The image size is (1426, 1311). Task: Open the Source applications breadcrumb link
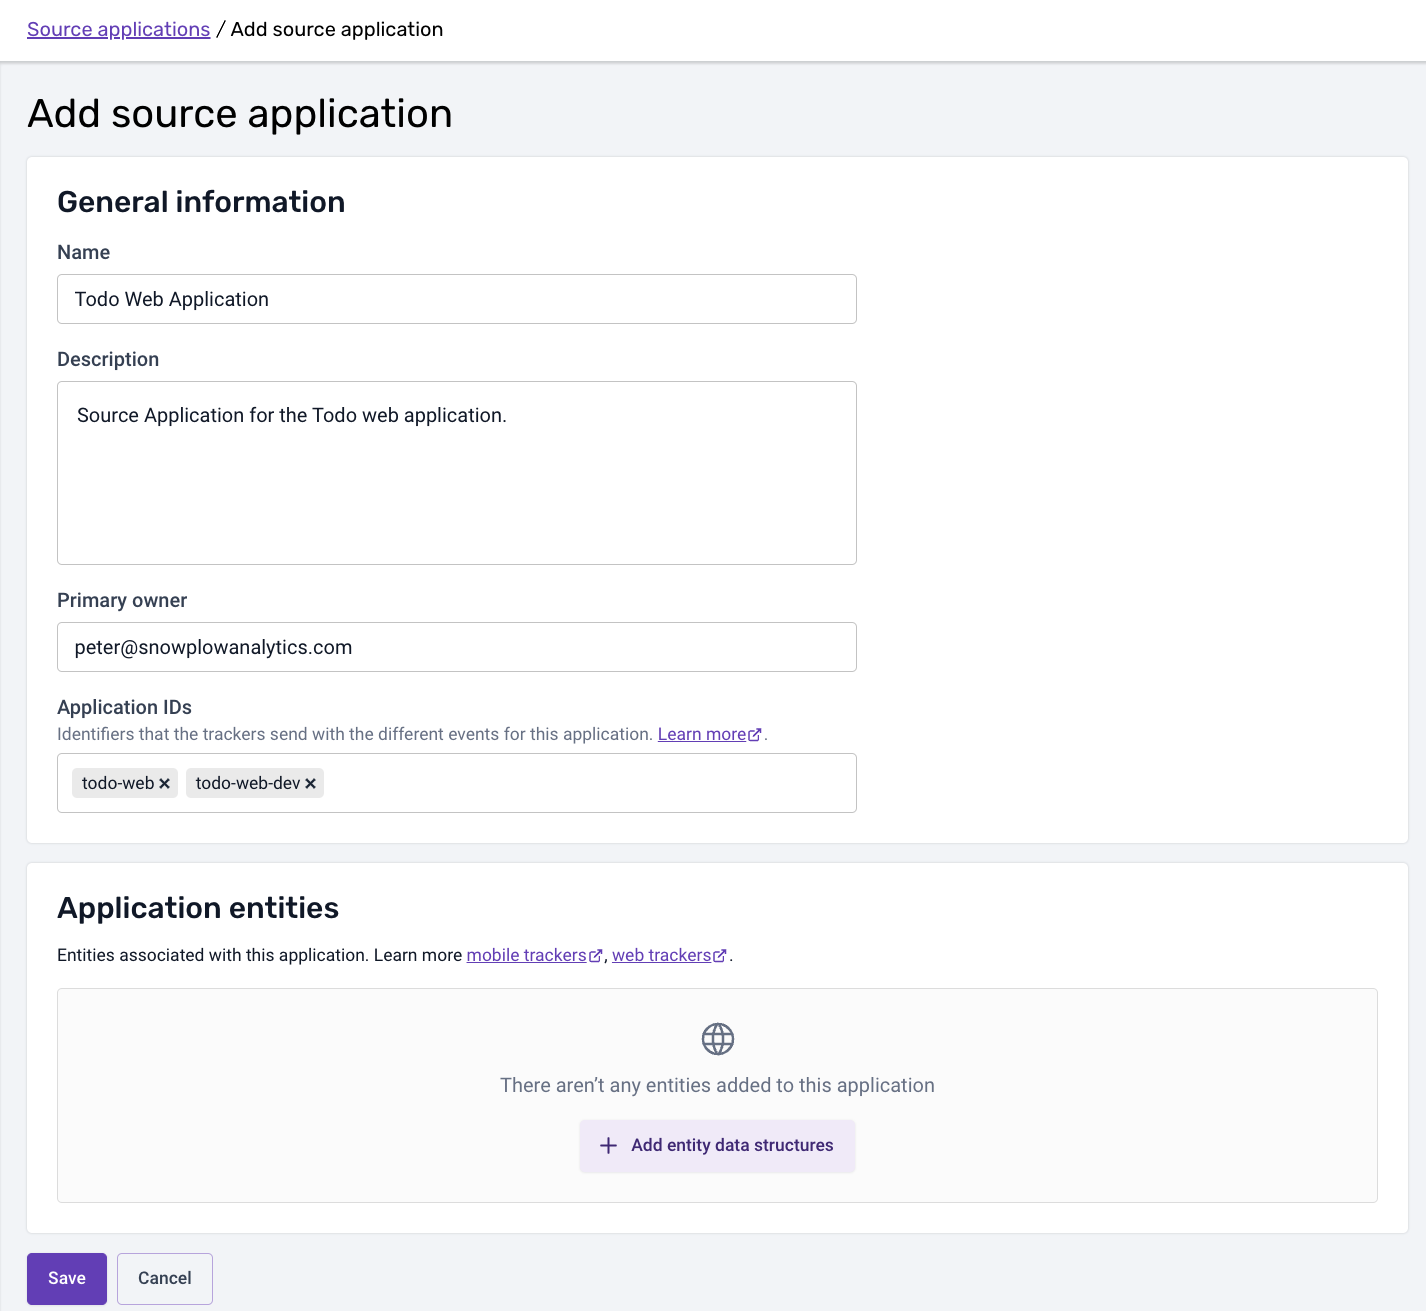click(118, 29)
